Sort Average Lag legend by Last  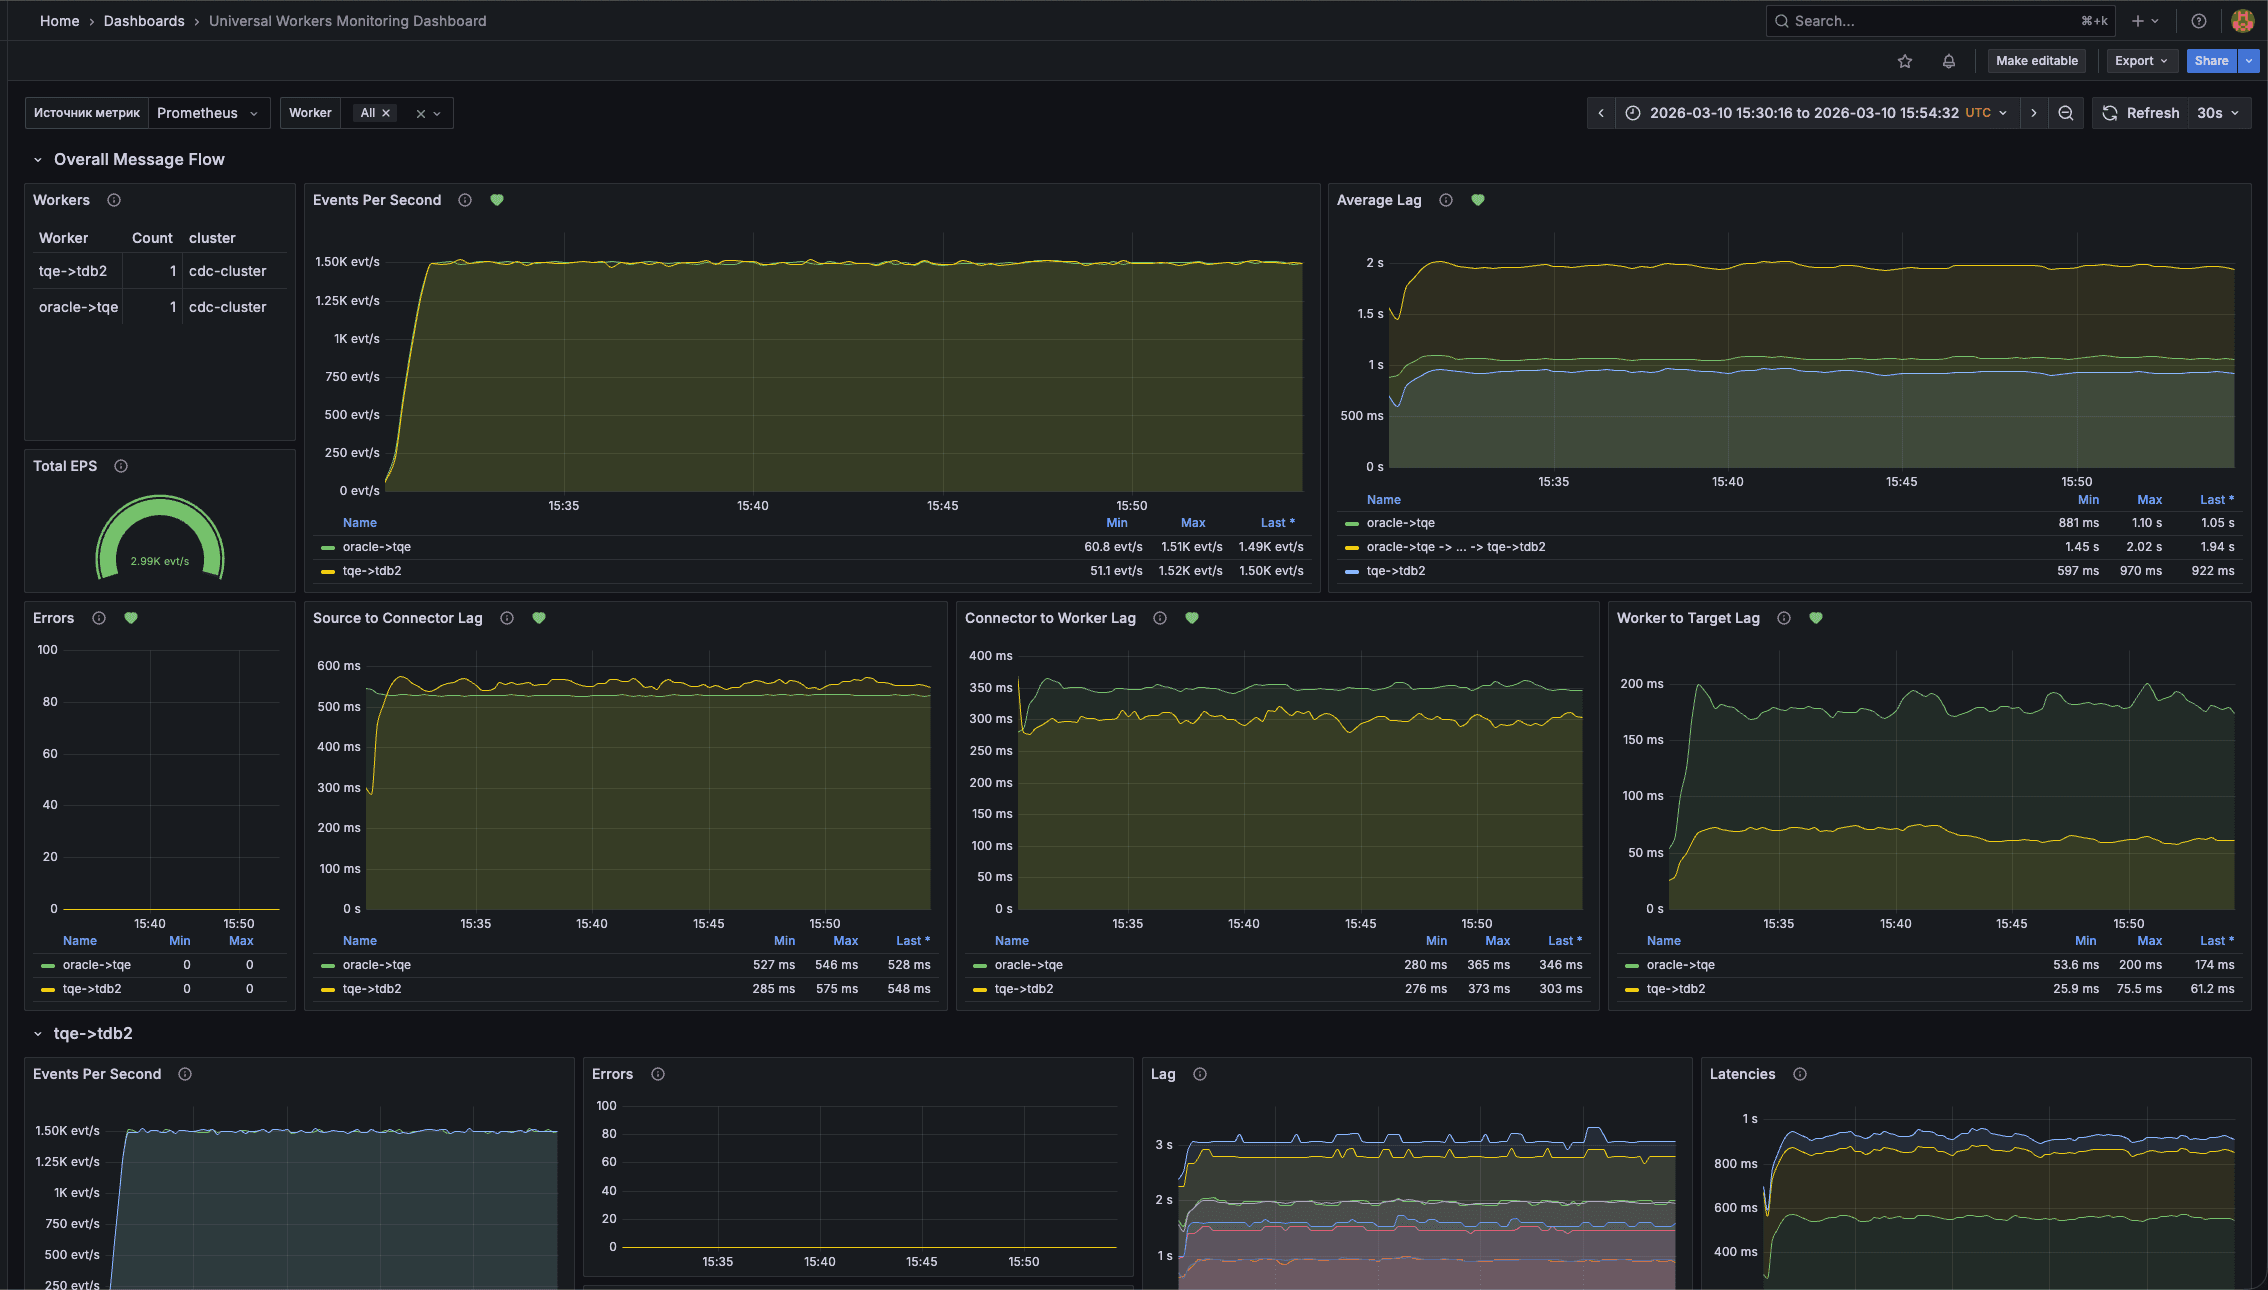[2216, 500]
